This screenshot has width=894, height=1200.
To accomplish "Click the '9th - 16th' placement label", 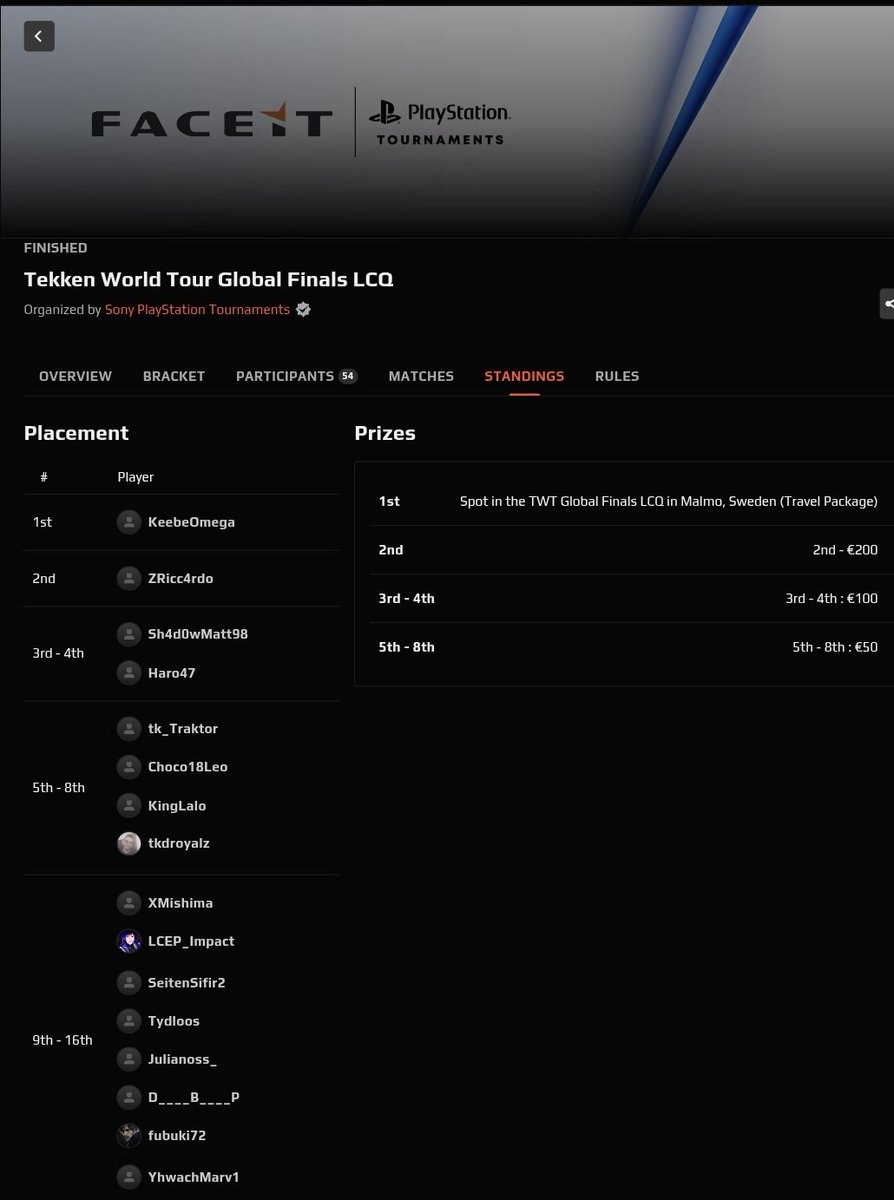I will 62,1040.
